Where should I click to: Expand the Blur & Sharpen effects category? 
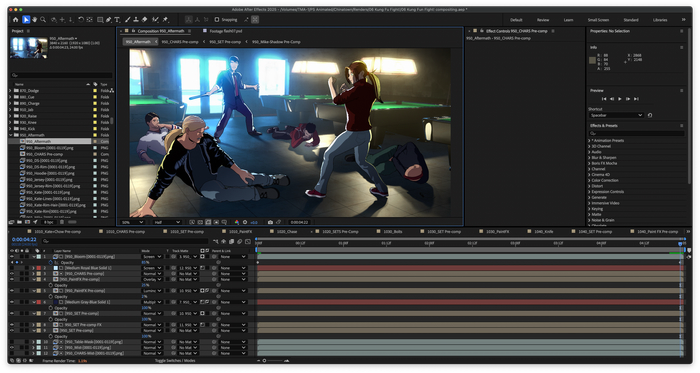589,158
